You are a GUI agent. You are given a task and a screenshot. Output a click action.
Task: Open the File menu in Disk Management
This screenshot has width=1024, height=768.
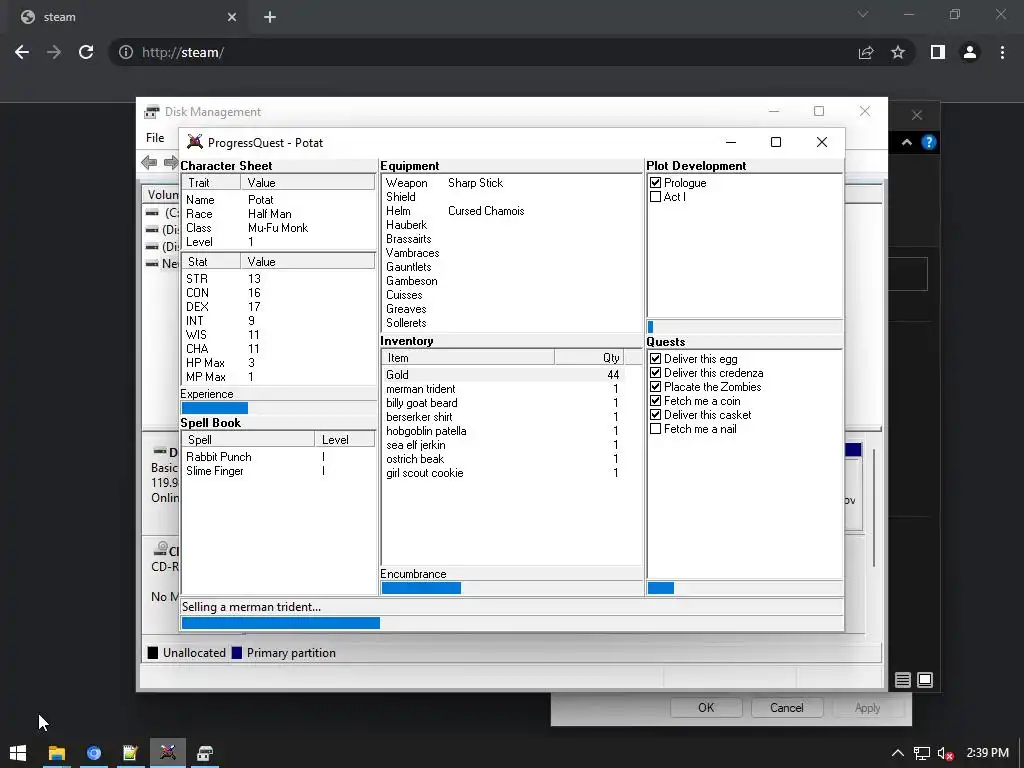tap(155, 138)
